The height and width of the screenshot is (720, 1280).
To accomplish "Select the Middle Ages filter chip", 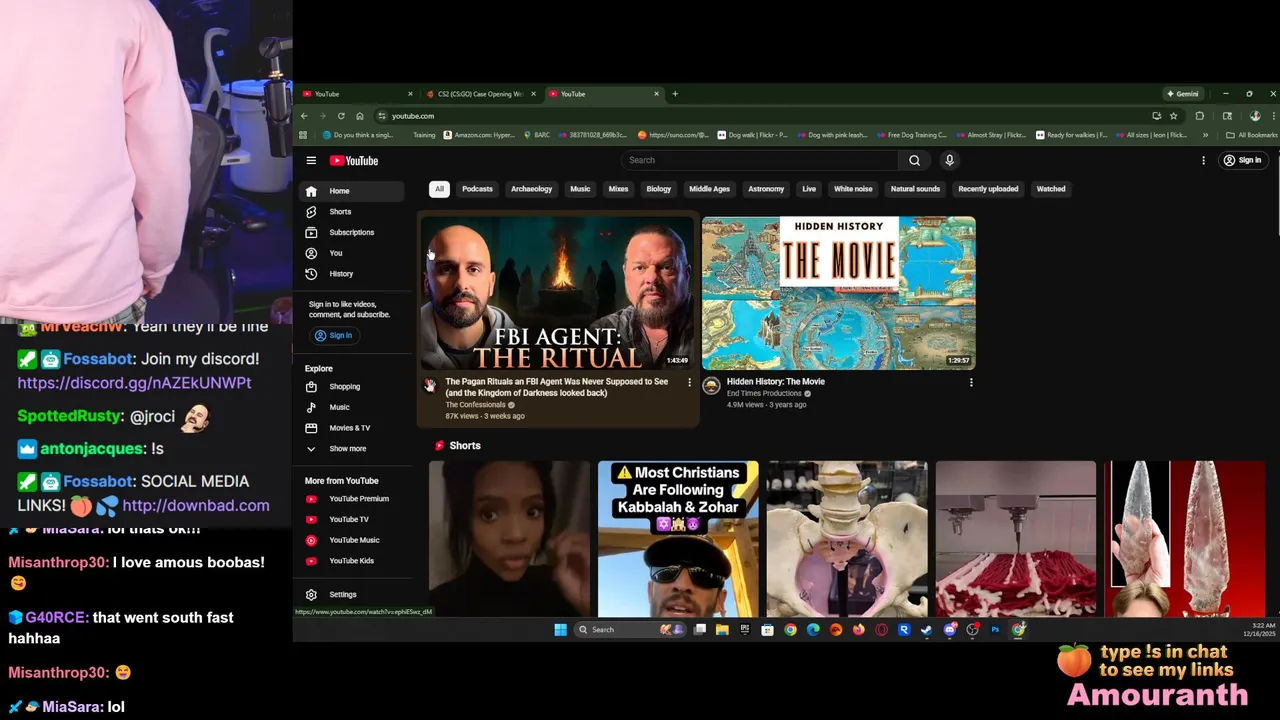I will click(709, 189).
